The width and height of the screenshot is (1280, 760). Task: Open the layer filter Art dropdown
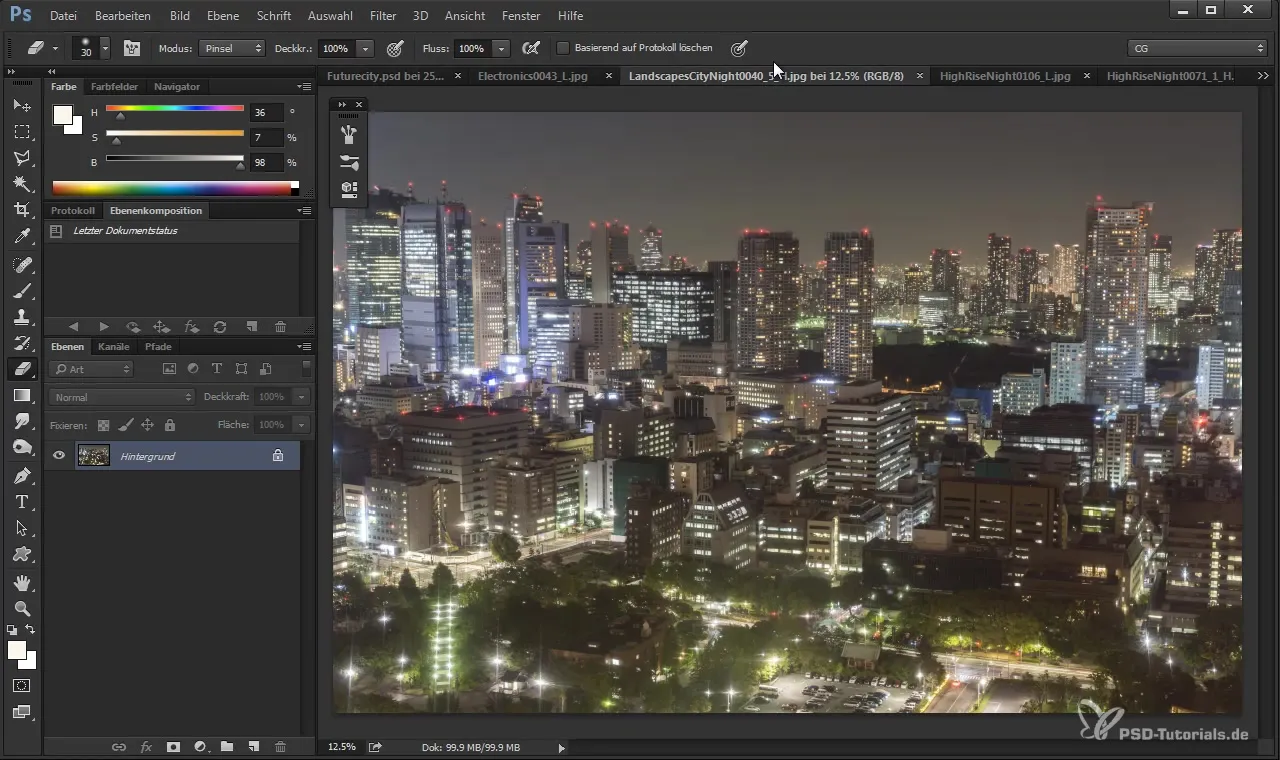click(91, 369)
